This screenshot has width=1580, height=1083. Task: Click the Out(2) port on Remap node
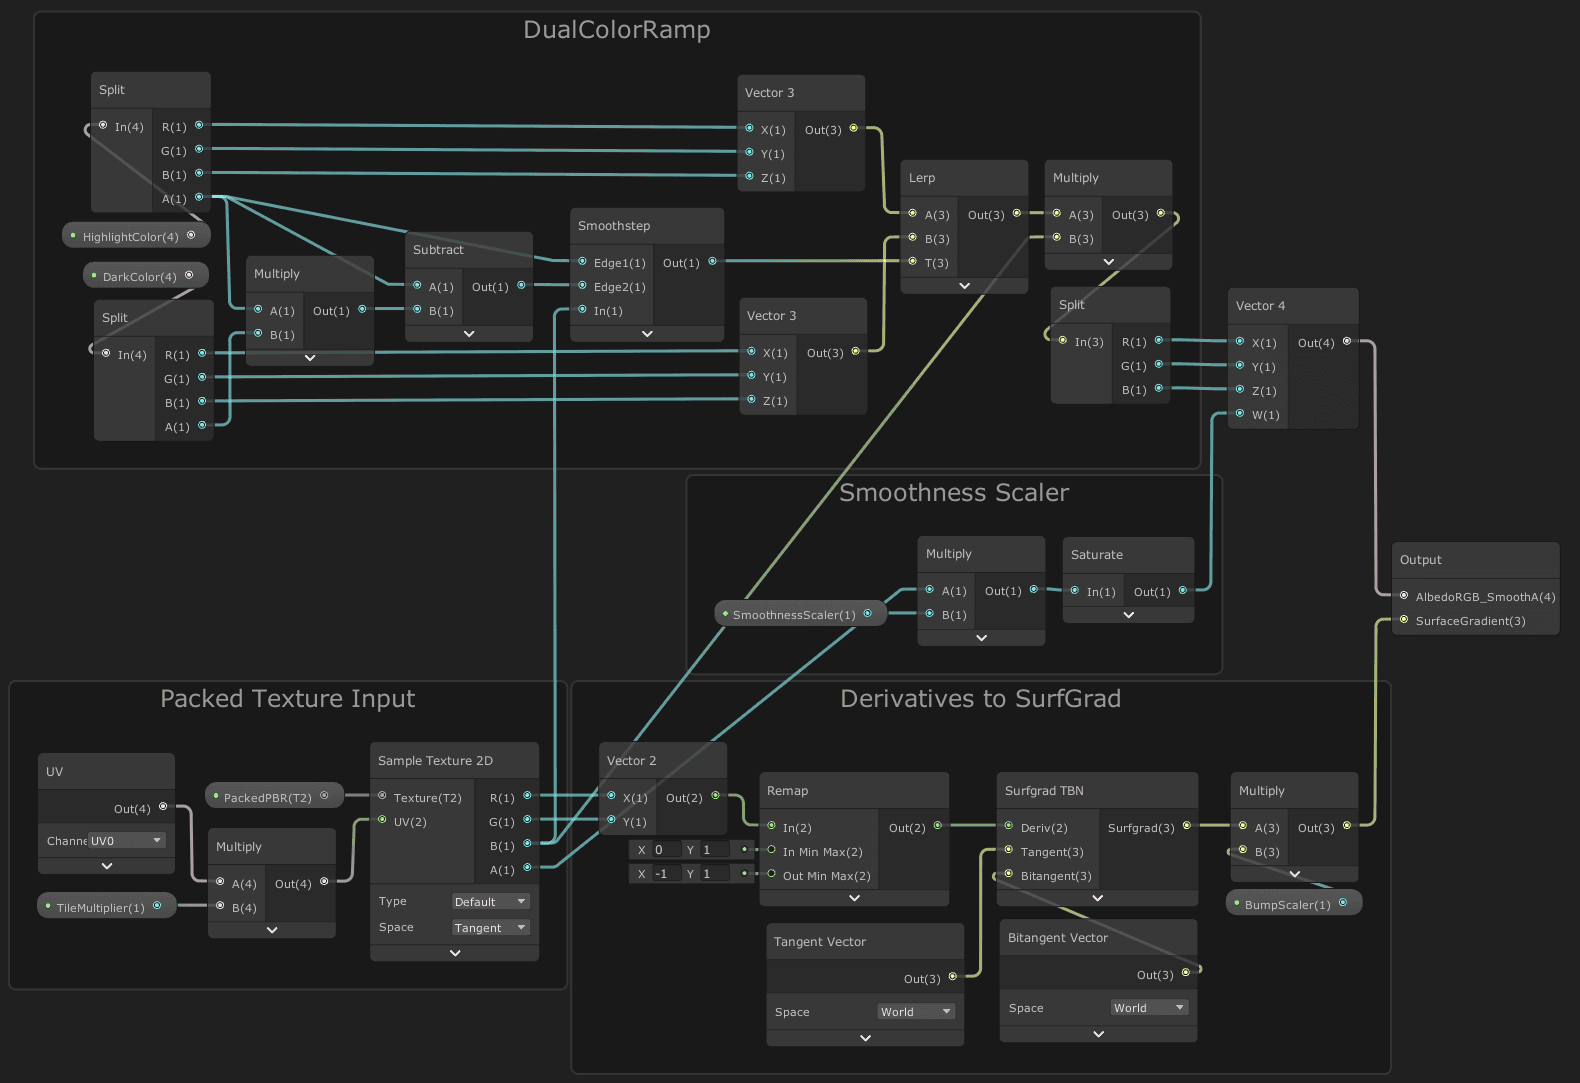[937, 826]
